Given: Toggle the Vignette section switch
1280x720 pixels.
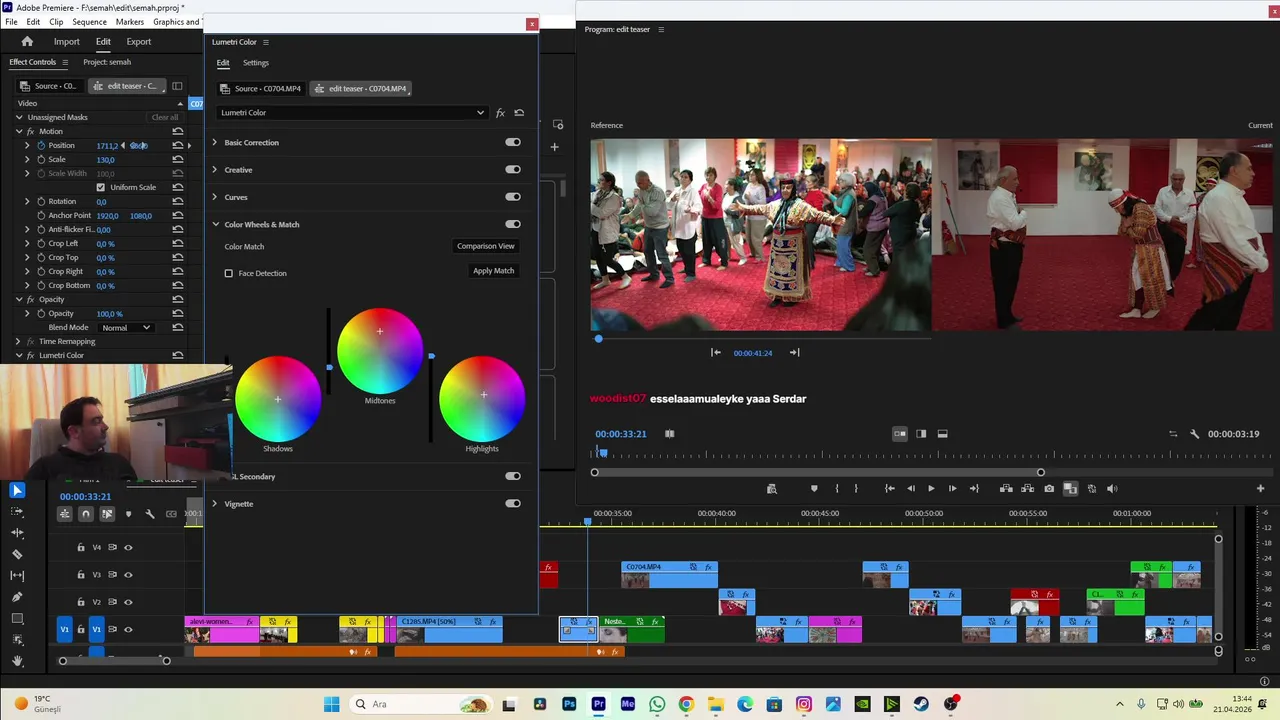Looking at the screenshot, I should point(513,503).
